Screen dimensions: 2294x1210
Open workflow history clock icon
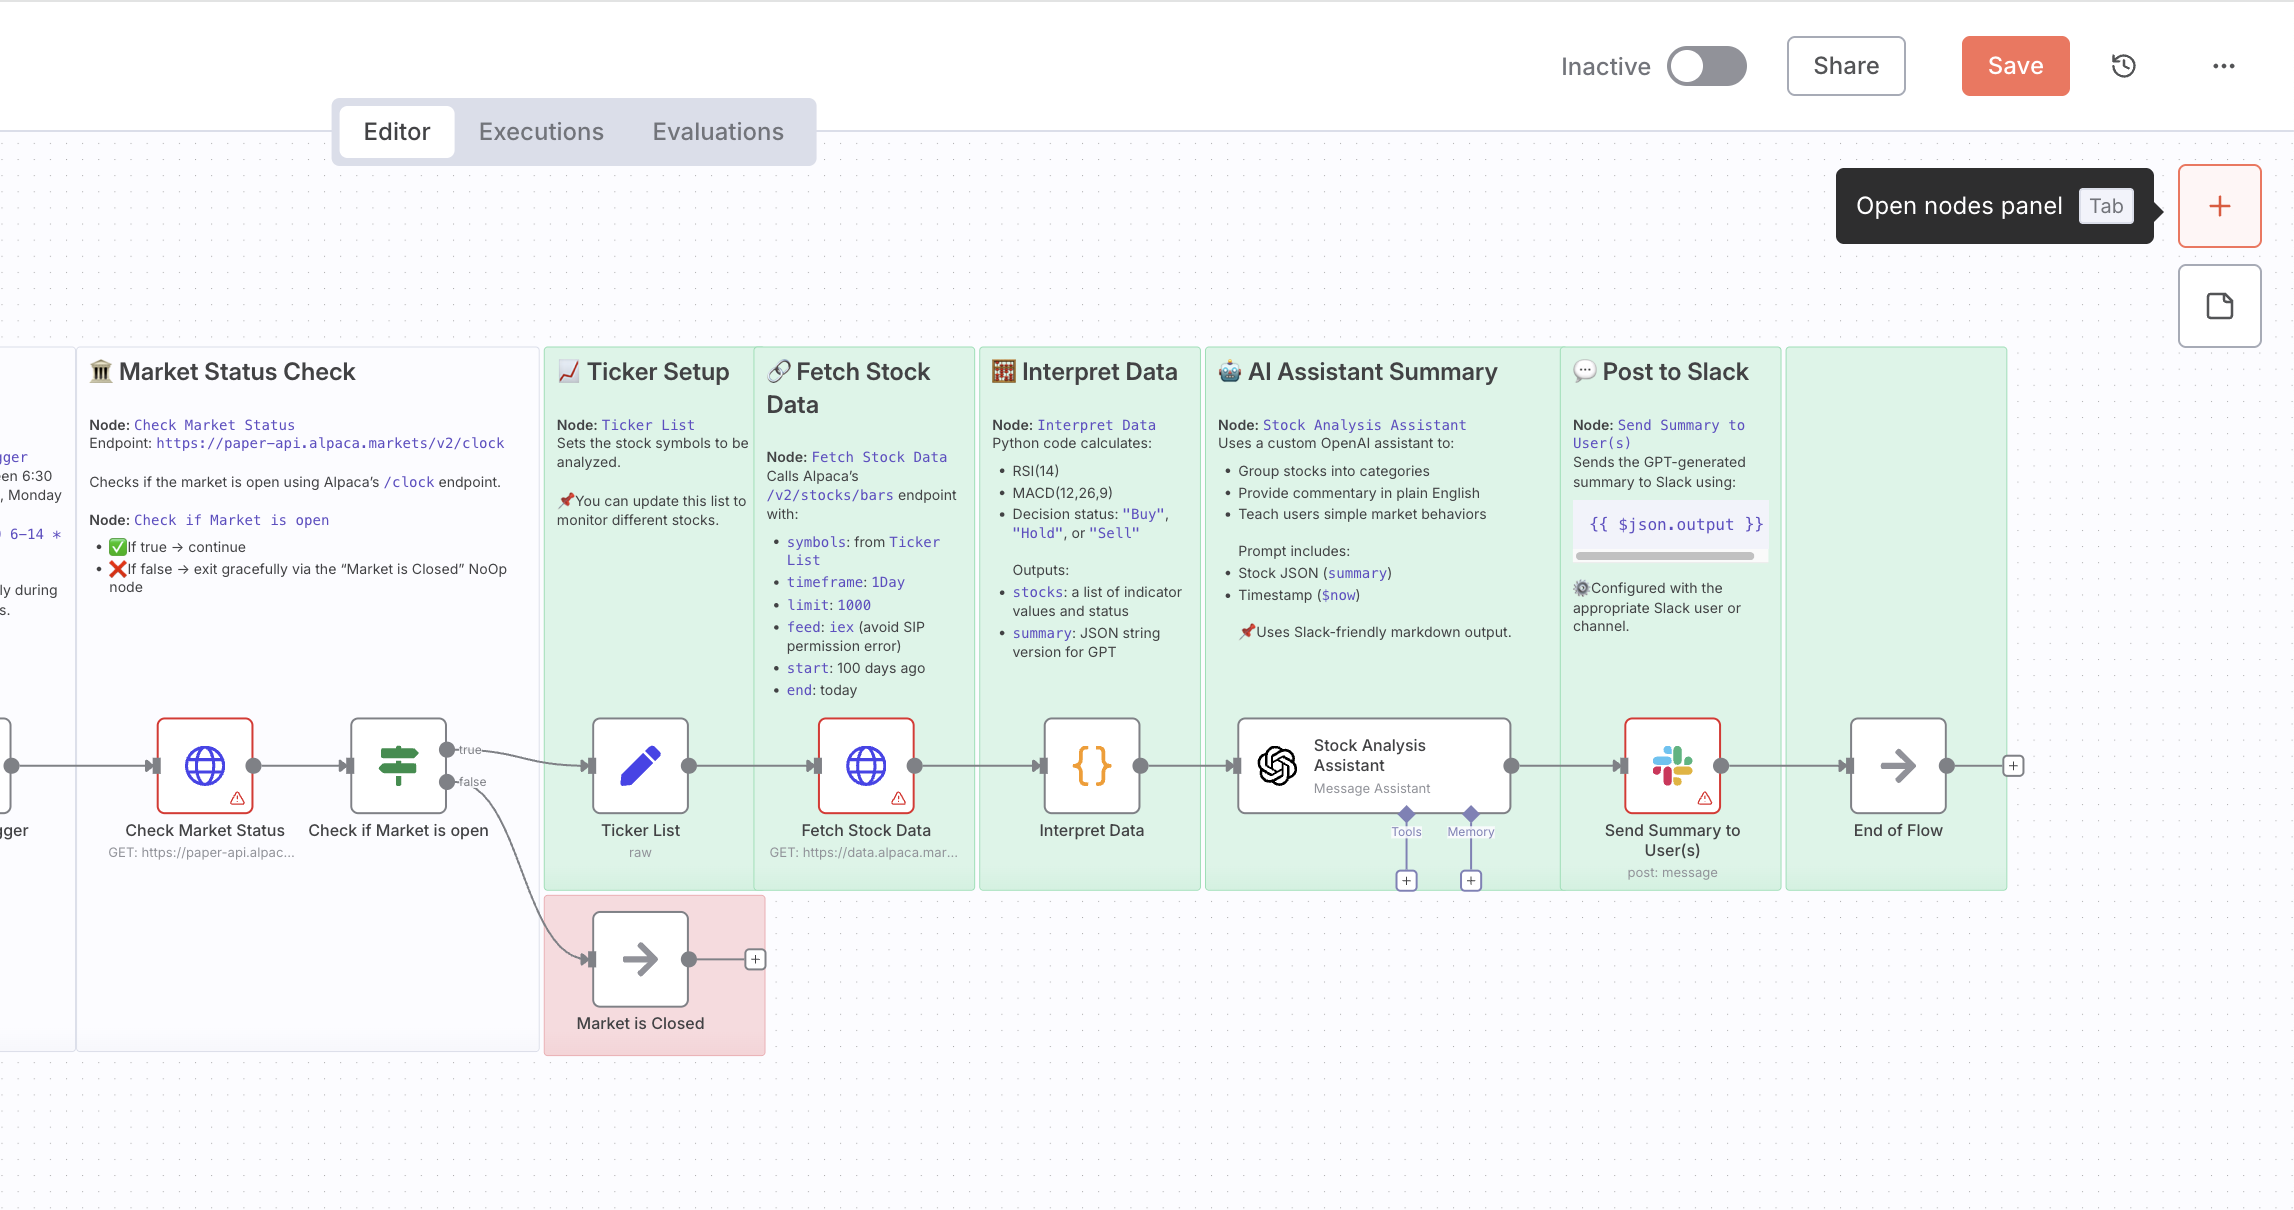(2123, 66)
